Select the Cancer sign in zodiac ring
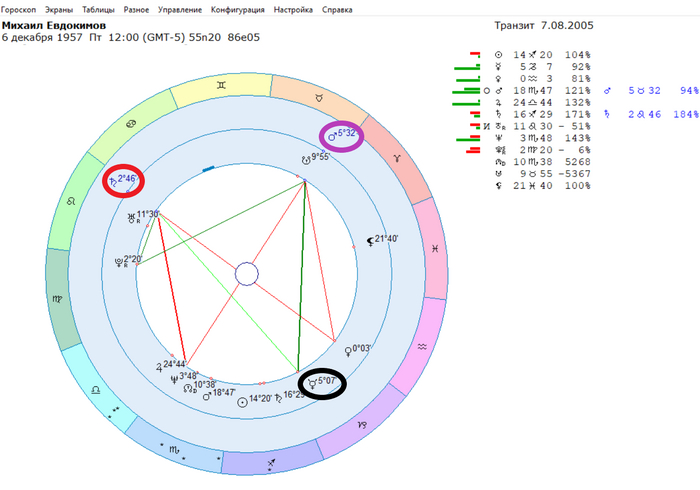The width and height of the screenshot is (700, 490). click(130, 124)
